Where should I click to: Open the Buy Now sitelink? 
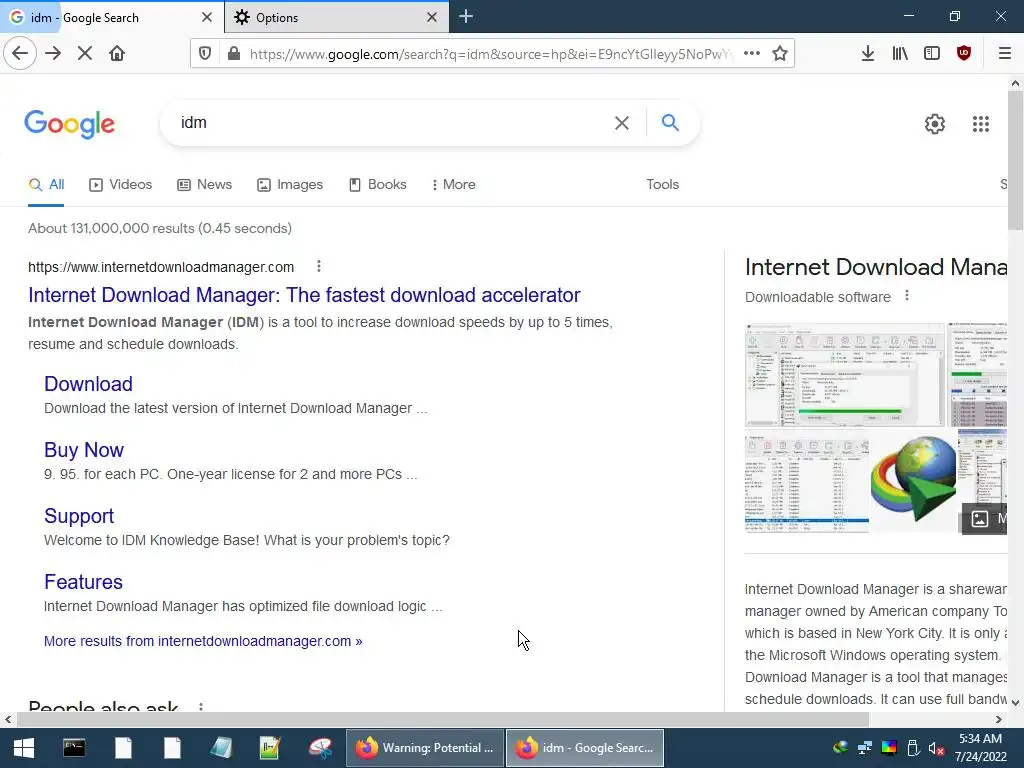click(84, 450)
